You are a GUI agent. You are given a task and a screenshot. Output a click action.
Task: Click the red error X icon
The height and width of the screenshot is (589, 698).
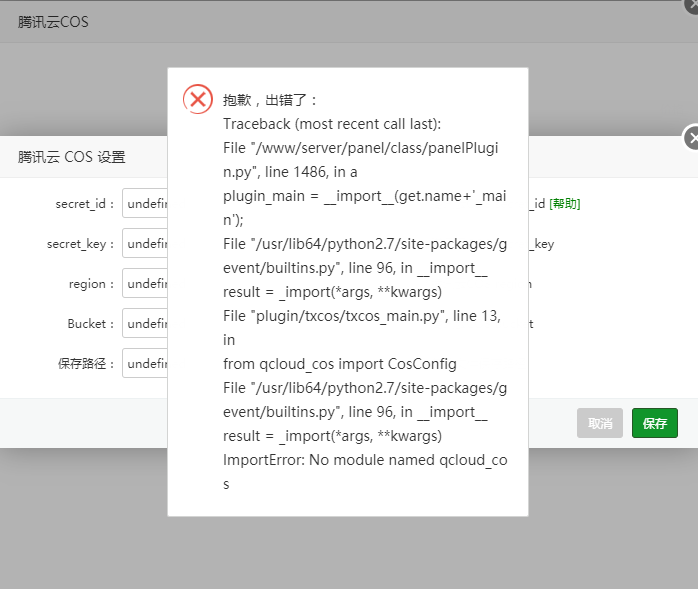point(198,99)
